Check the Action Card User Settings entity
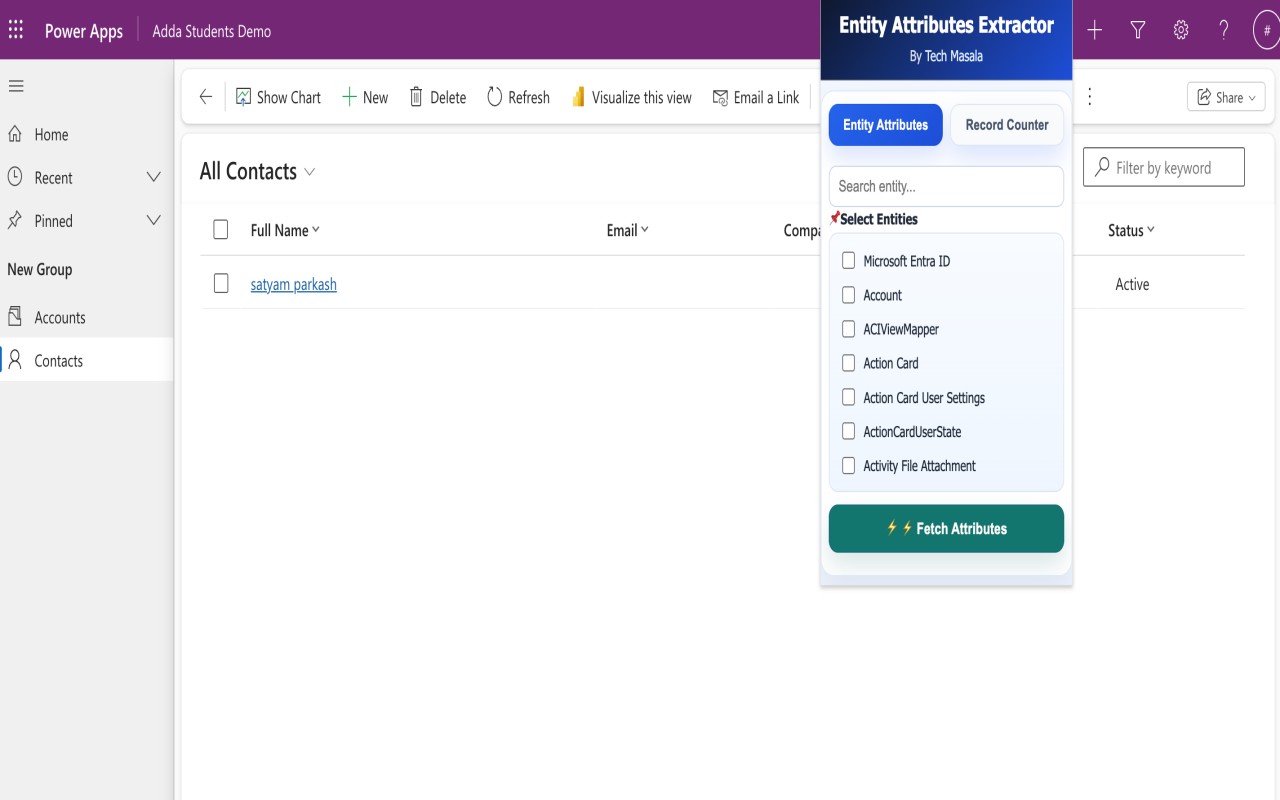1280x800 pixels. [x=849, y=397]
